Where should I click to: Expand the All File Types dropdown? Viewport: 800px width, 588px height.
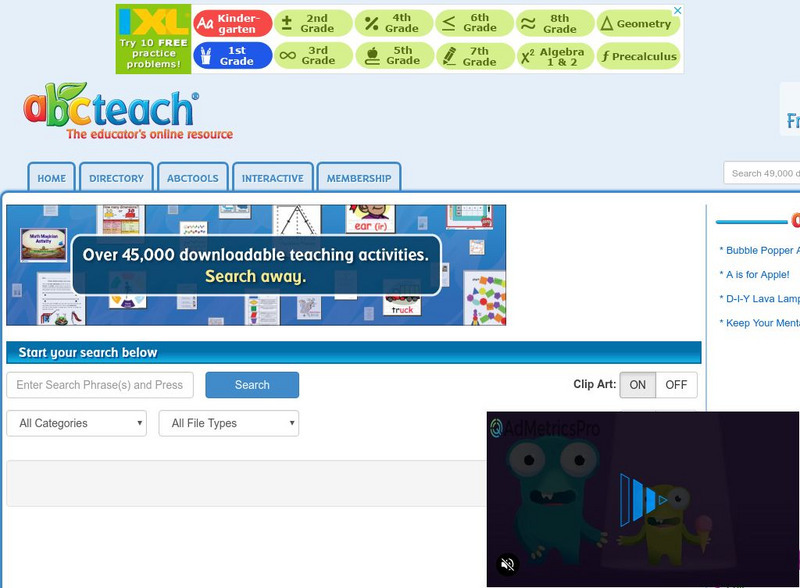point(229,423)
